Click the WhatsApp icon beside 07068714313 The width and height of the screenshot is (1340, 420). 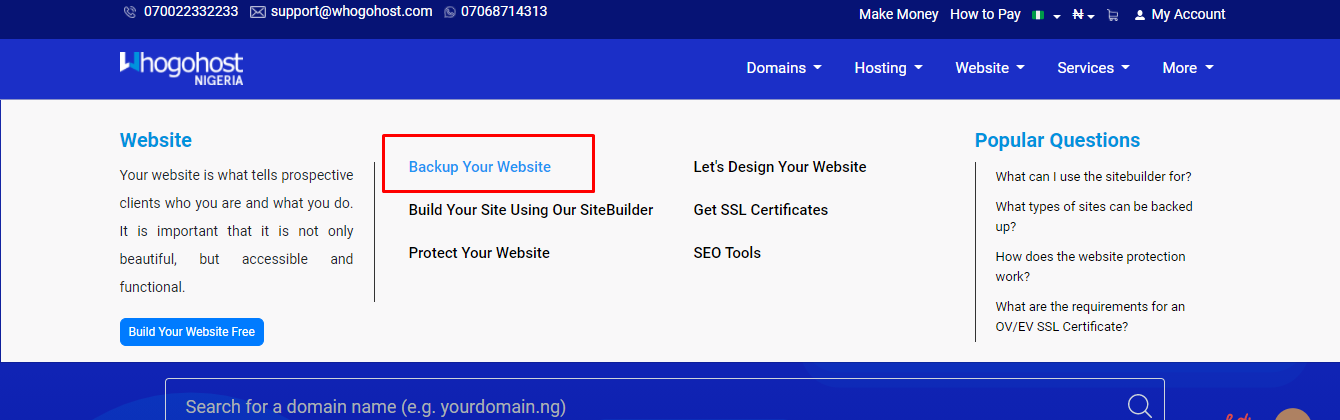449,13
